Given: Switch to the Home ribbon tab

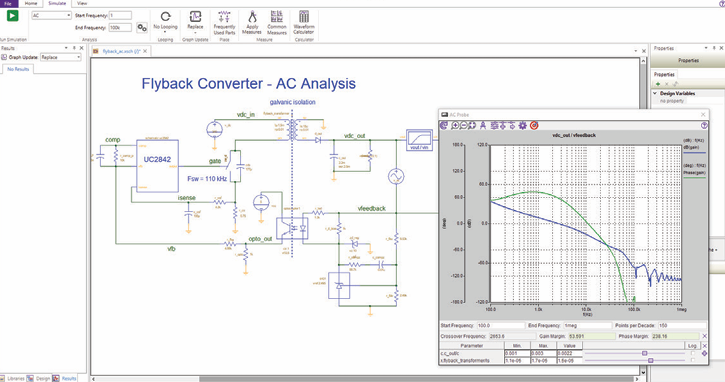Looking at the screenshot, I should pos(31,3).
